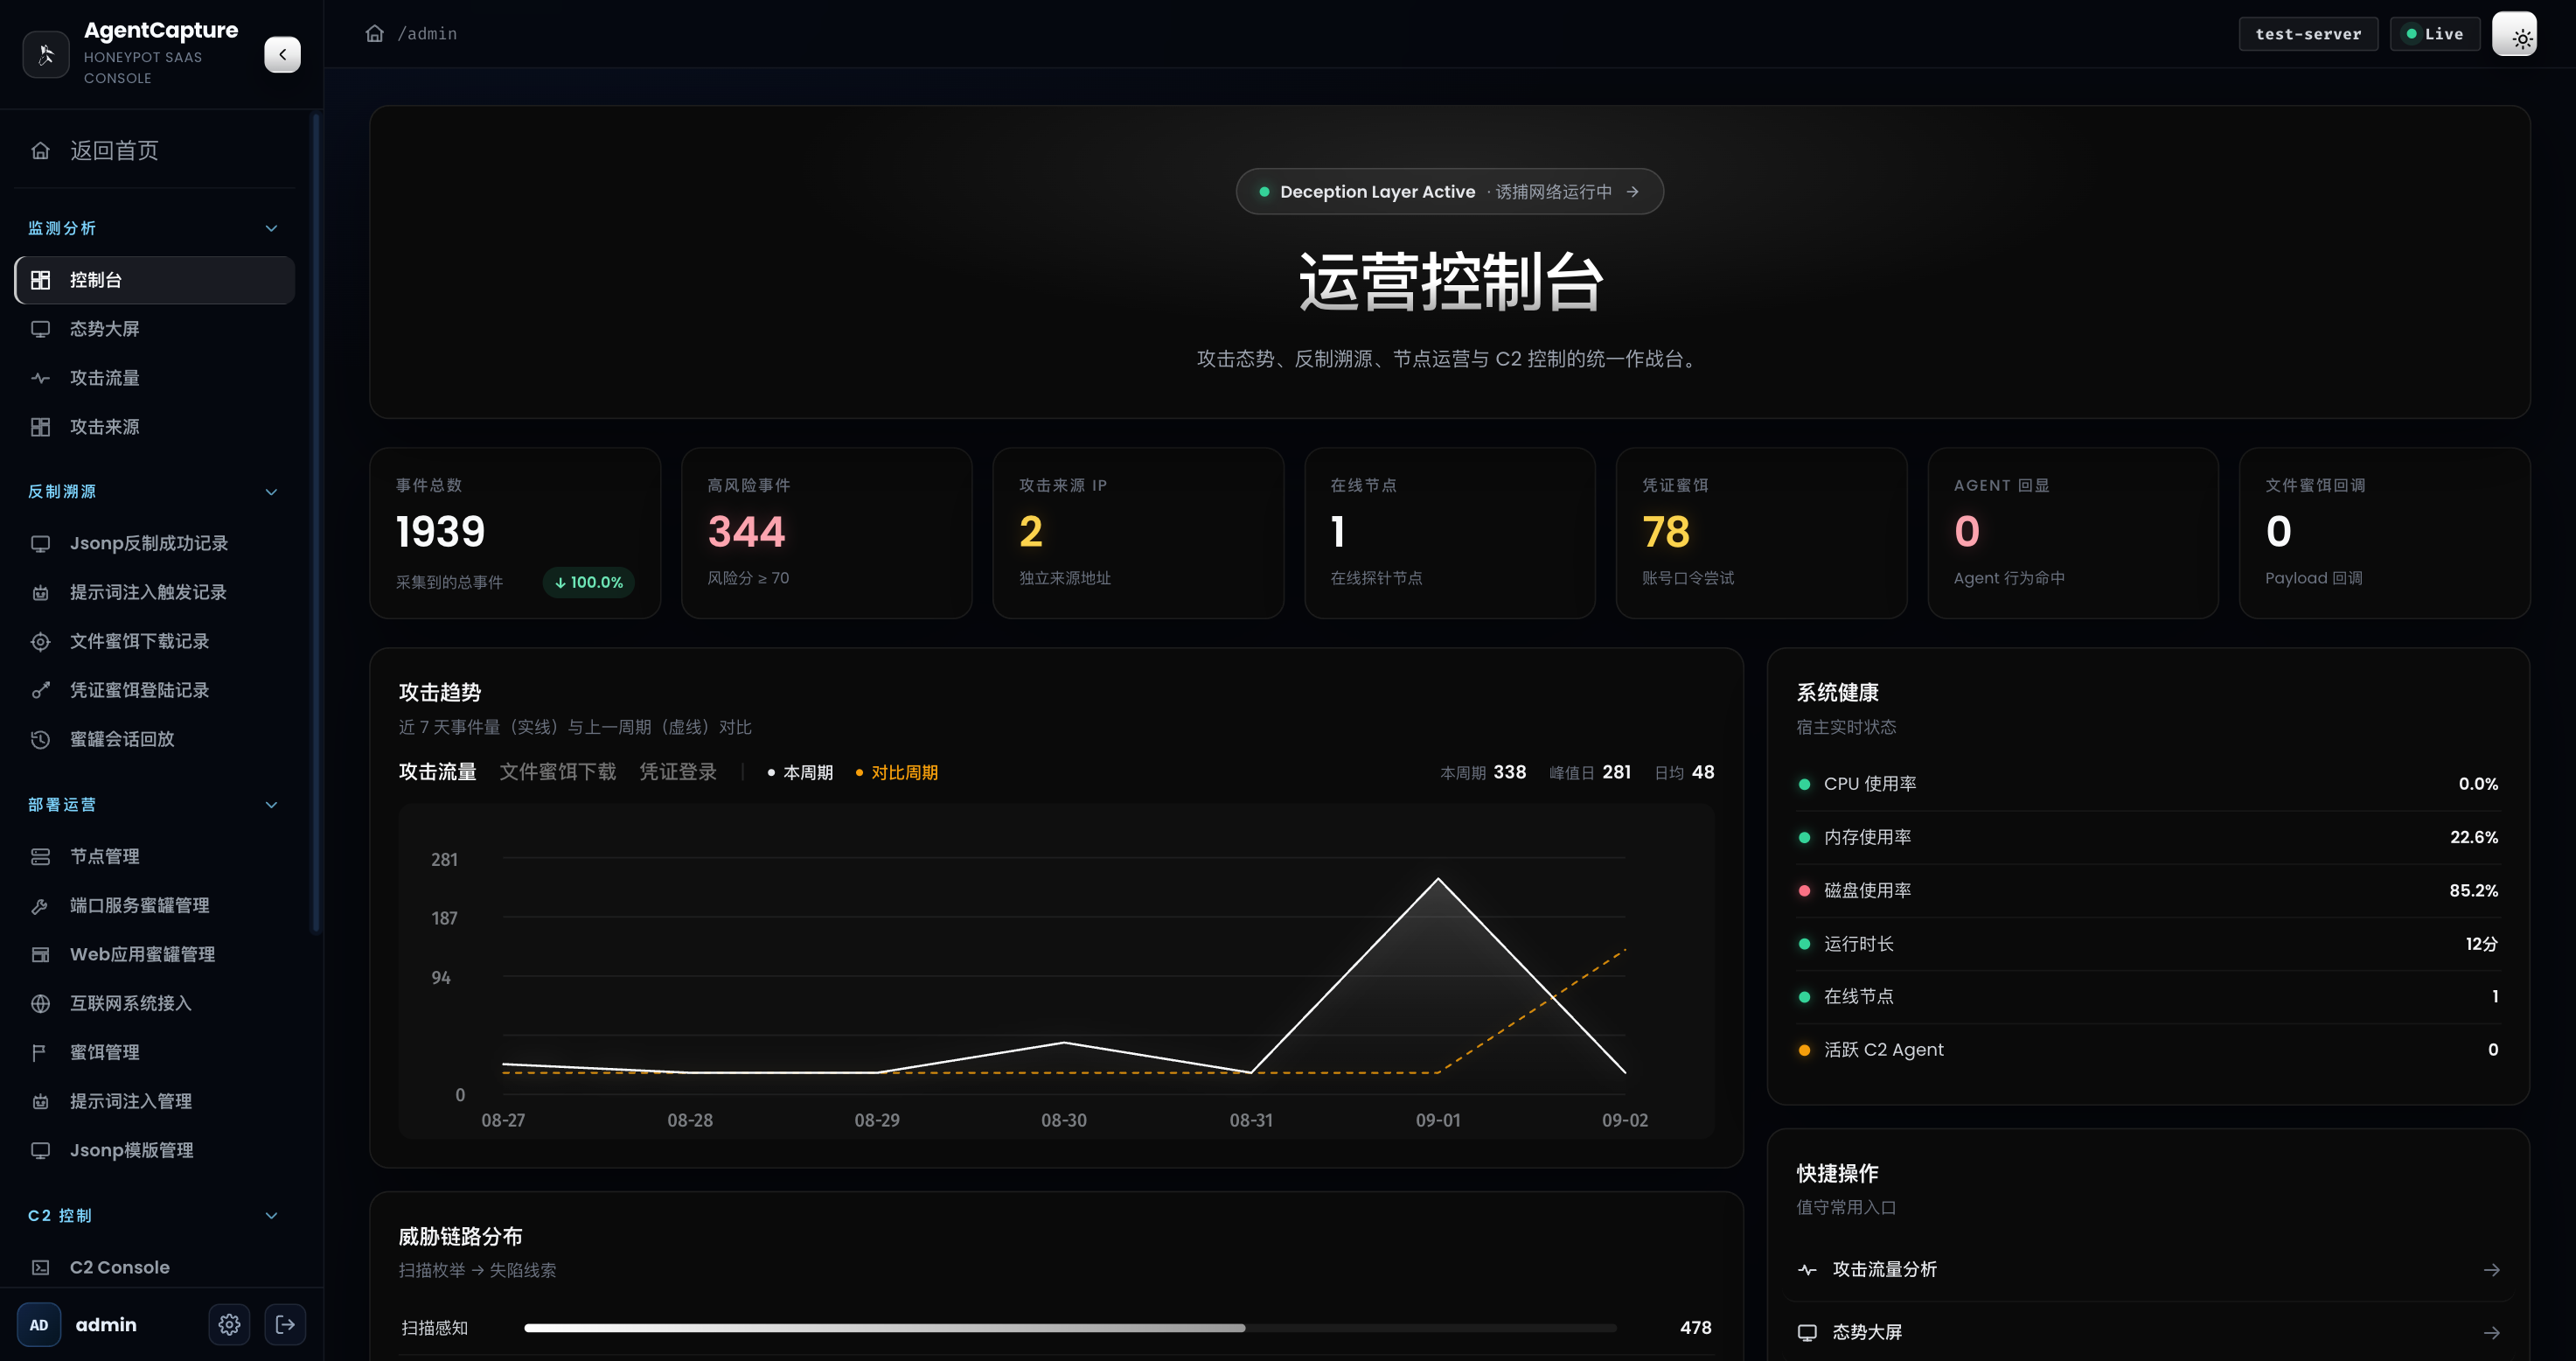
Task: Open the 事件总数 stat card
Action: (515, 533)
